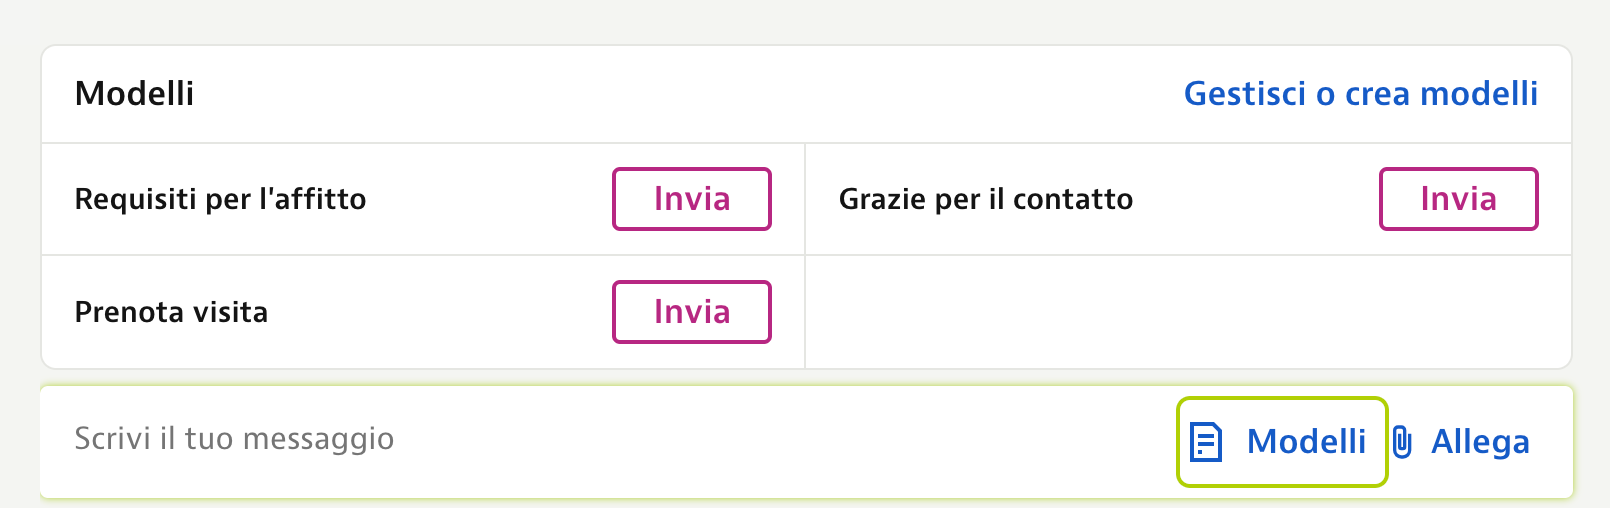The image size is (1610, 508).
Task: Click the gap between Grazie per il contatto and Invia
Action: [1256, 199]
